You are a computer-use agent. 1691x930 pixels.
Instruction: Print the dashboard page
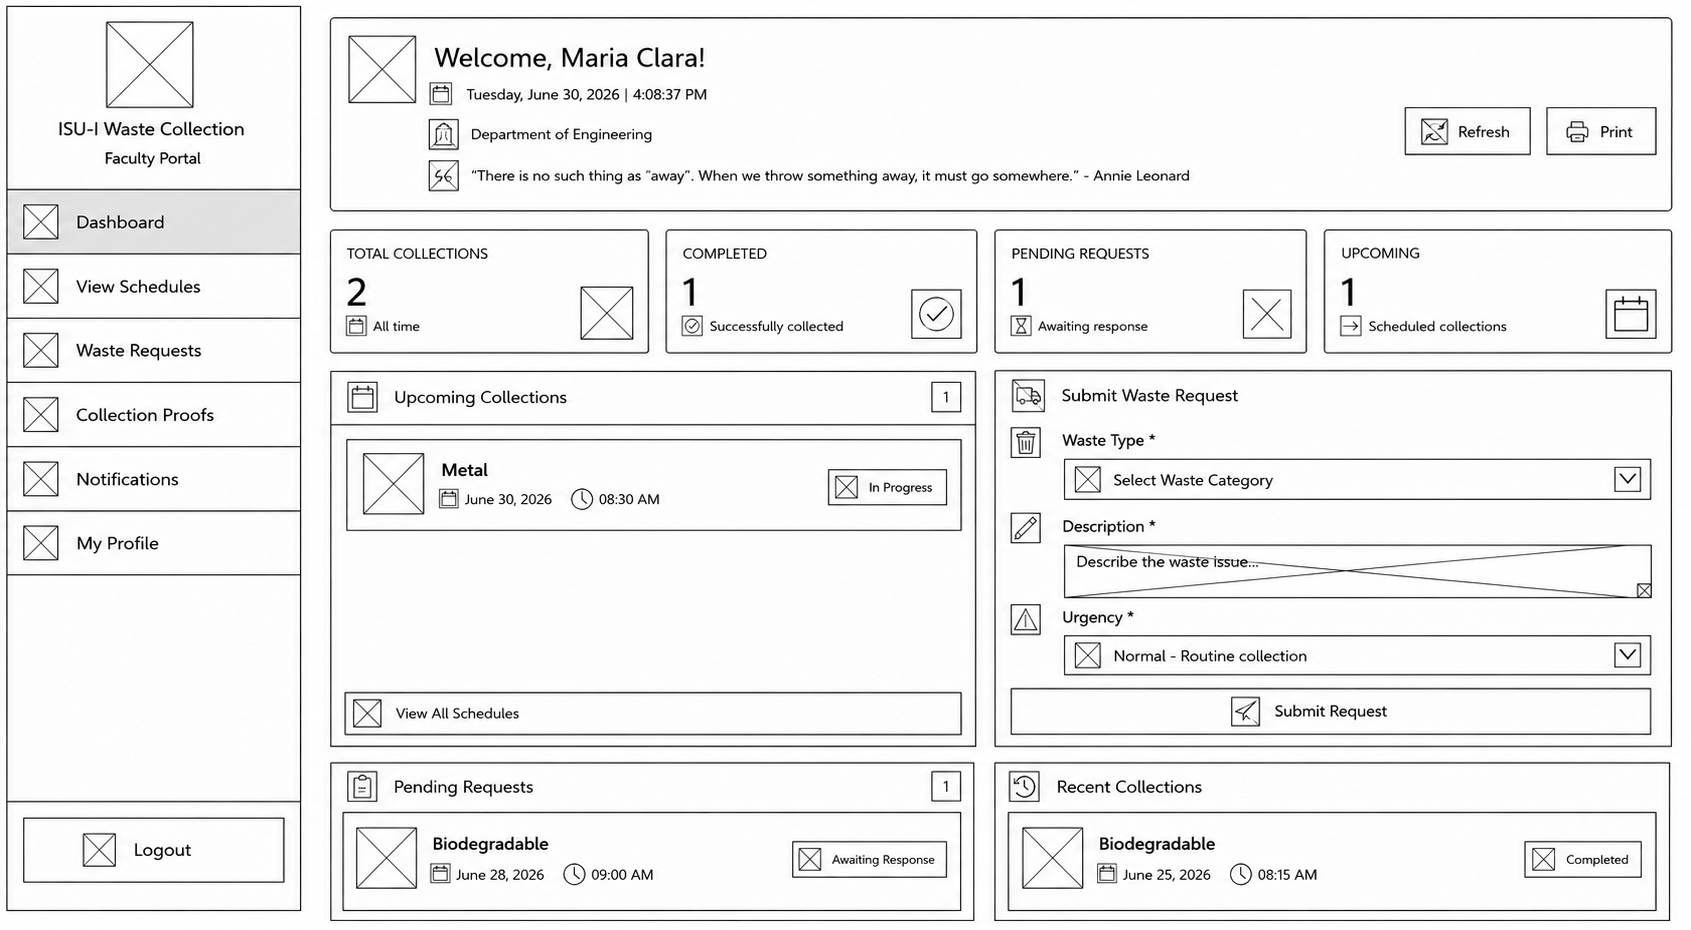pos(1601,131)
